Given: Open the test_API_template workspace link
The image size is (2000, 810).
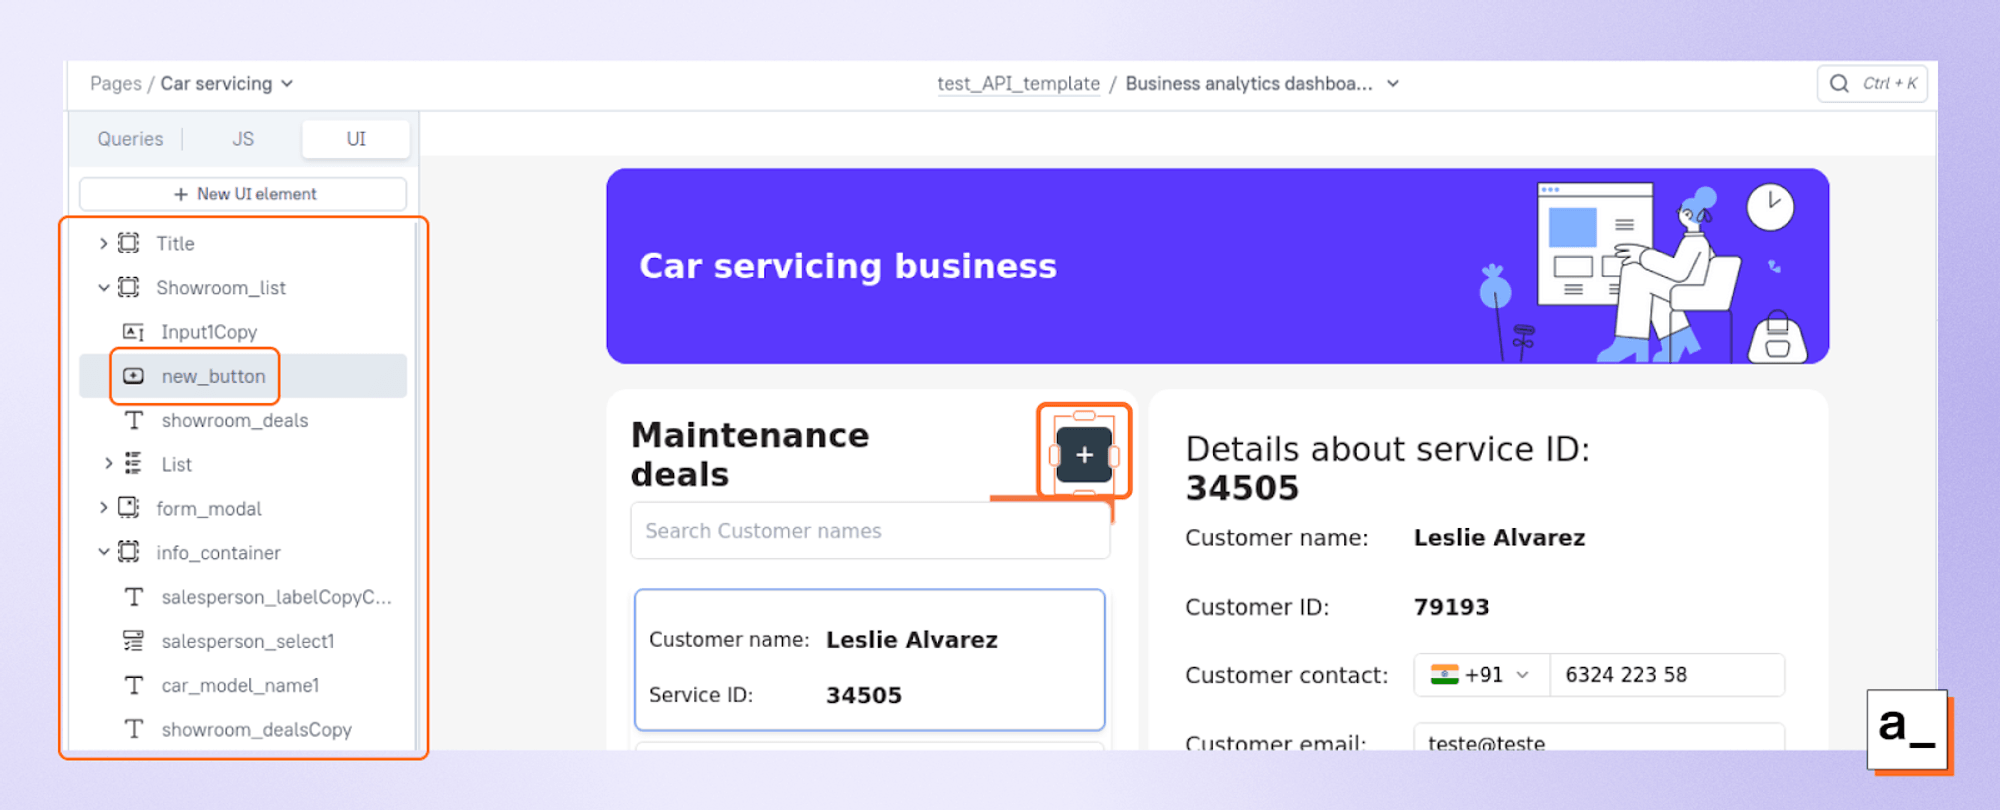Looking at the screenshot, I should (x=1018, y=84).
